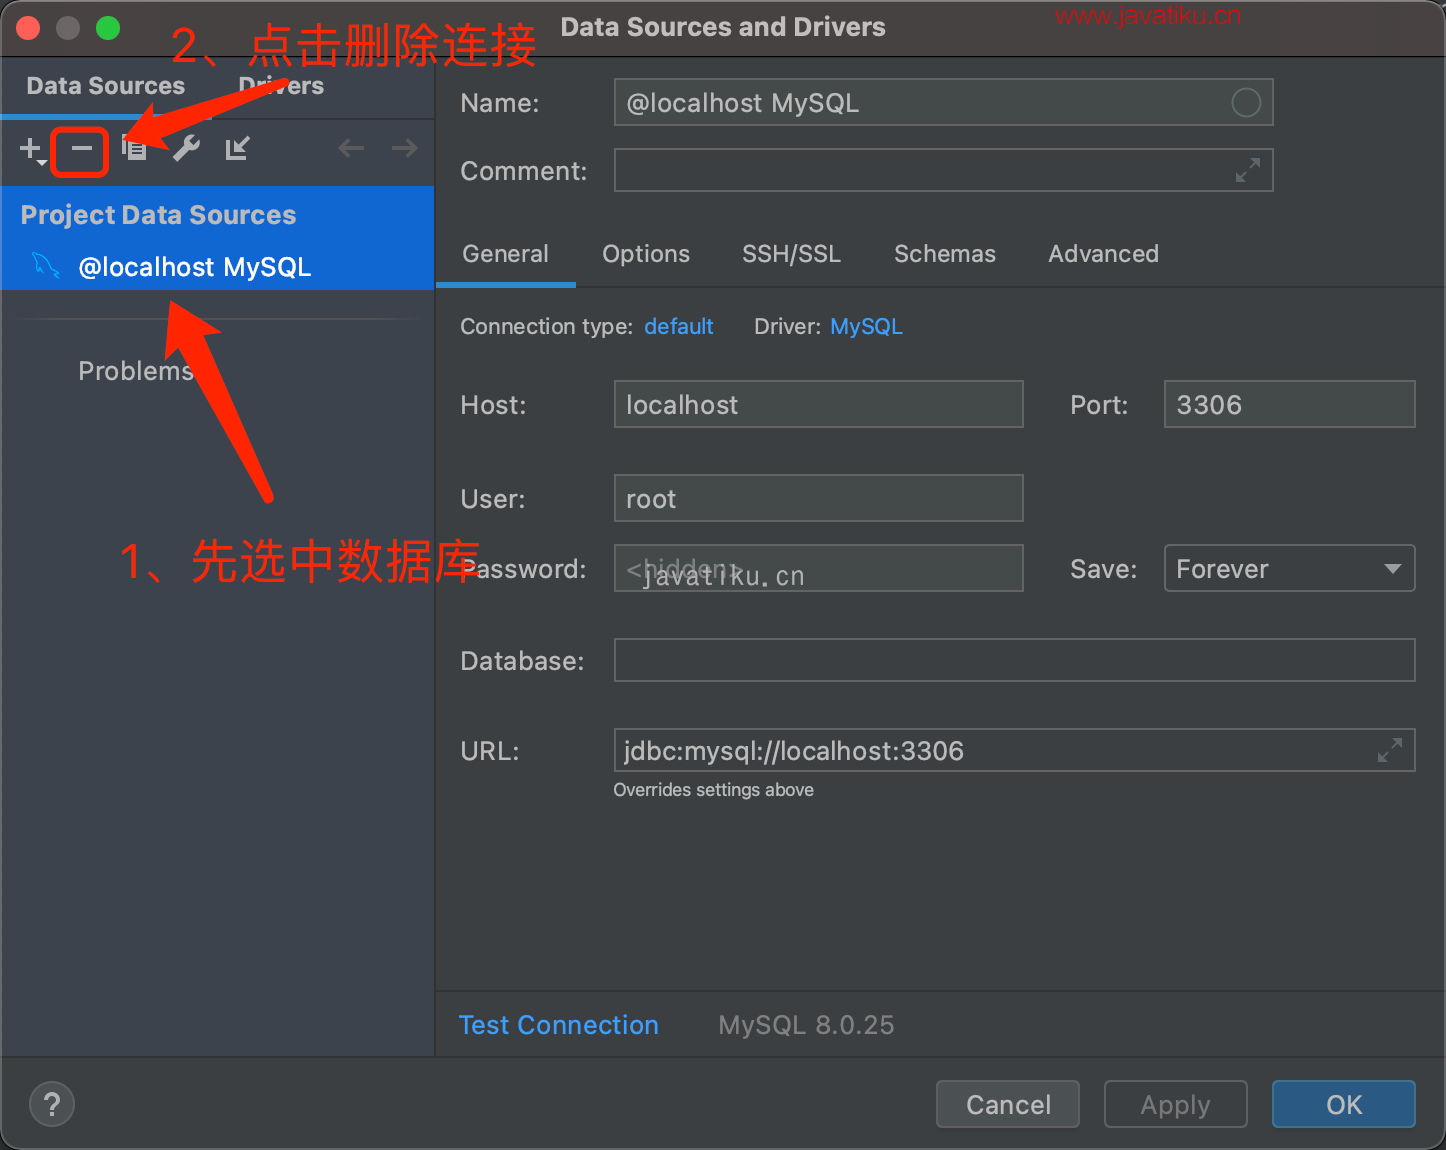Switch to the Drivers tab

[281, 86]
